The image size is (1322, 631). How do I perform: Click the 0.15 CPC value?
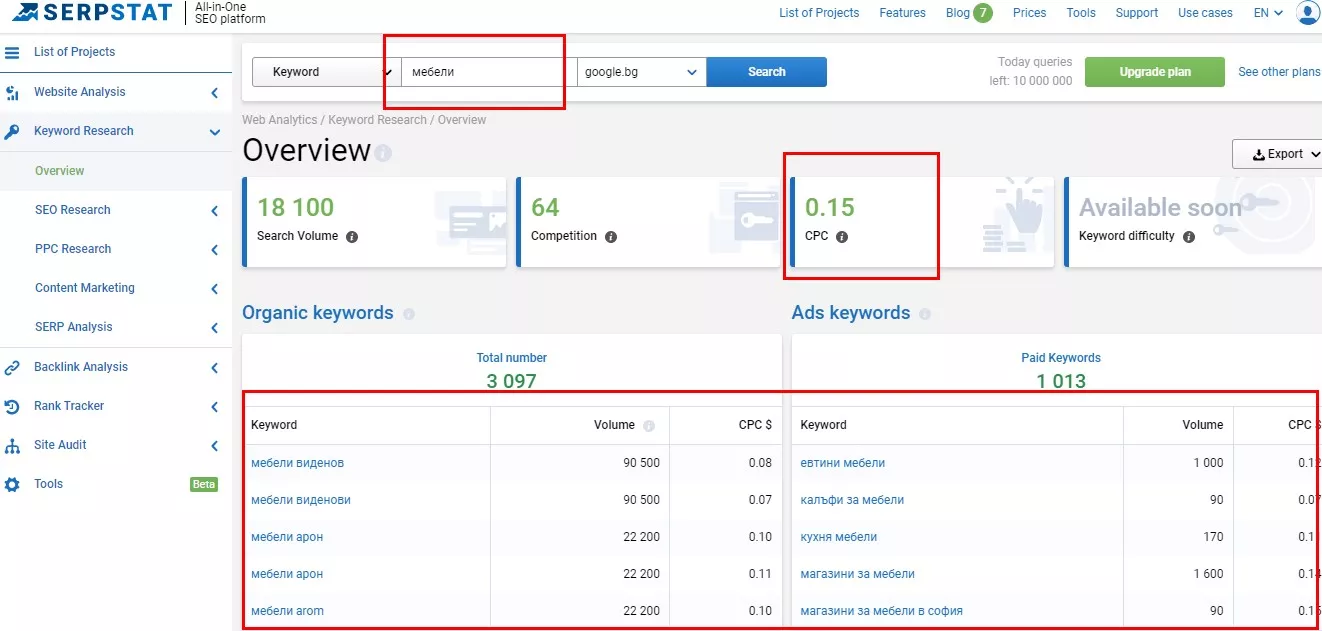(830, 208)
